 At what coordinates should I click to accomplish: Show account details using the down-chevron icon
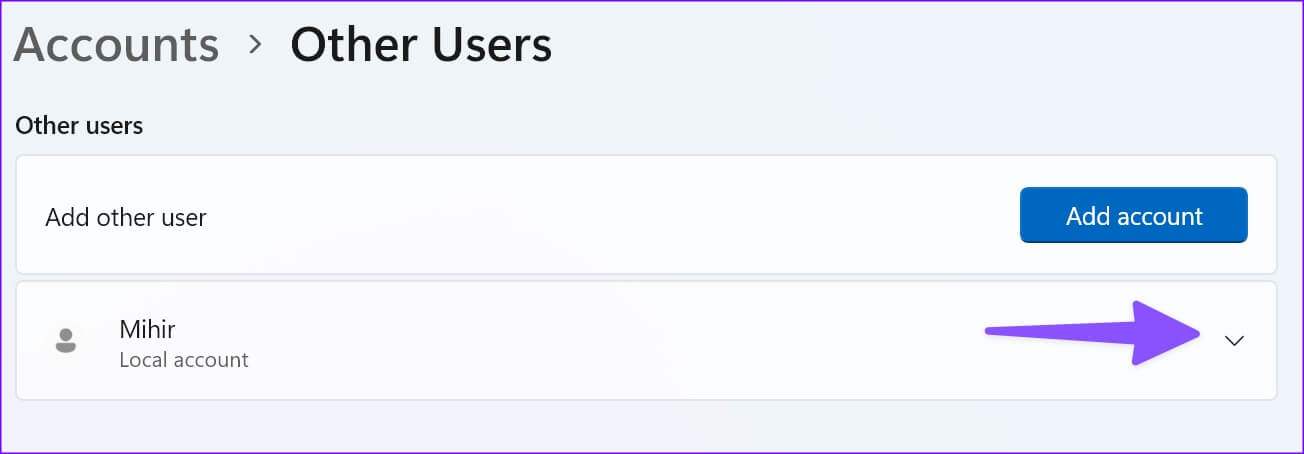[1235, 340]
